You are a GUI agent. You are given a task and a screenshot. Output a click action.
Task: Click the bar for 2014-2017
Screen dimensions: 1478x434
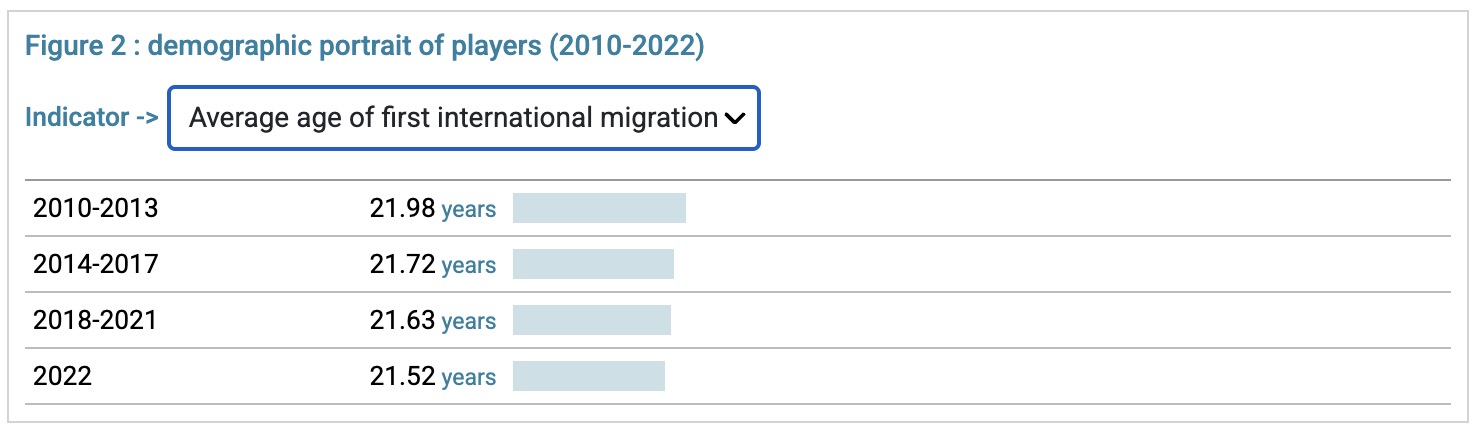tap(593, 264)
